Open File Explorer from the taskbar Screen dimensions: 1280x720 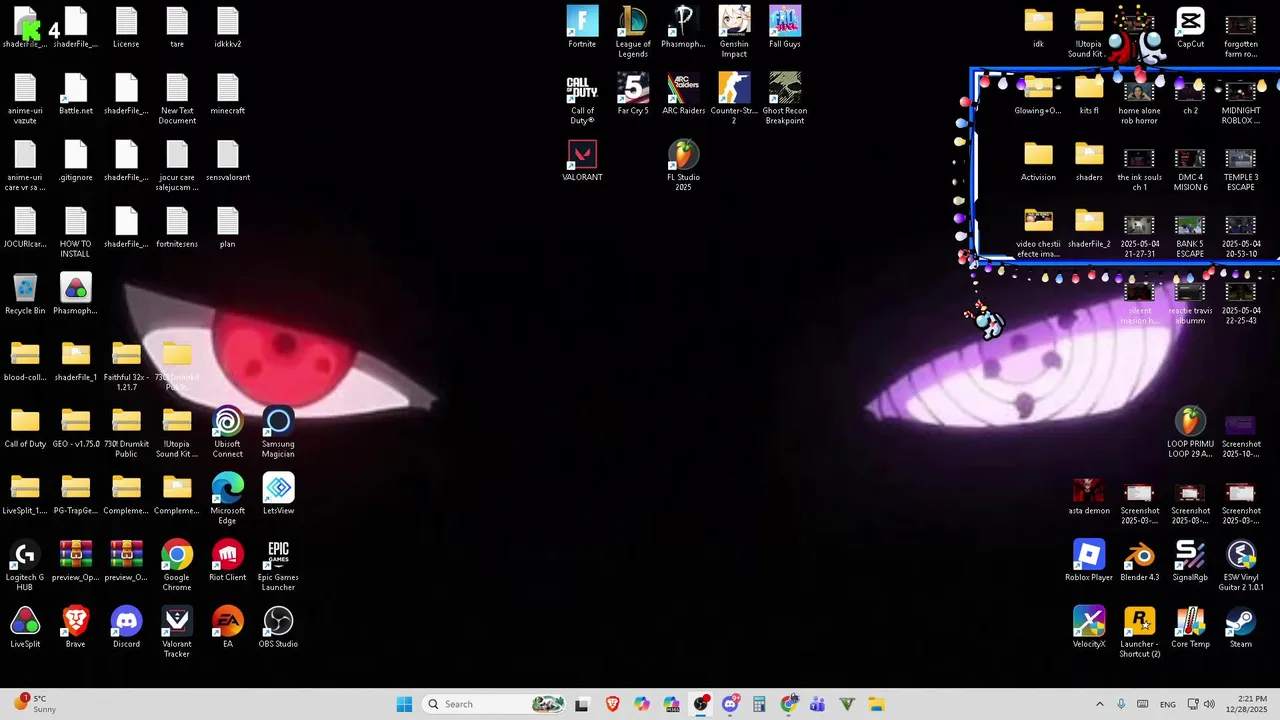pyautogui.click(x=876, y=704)
